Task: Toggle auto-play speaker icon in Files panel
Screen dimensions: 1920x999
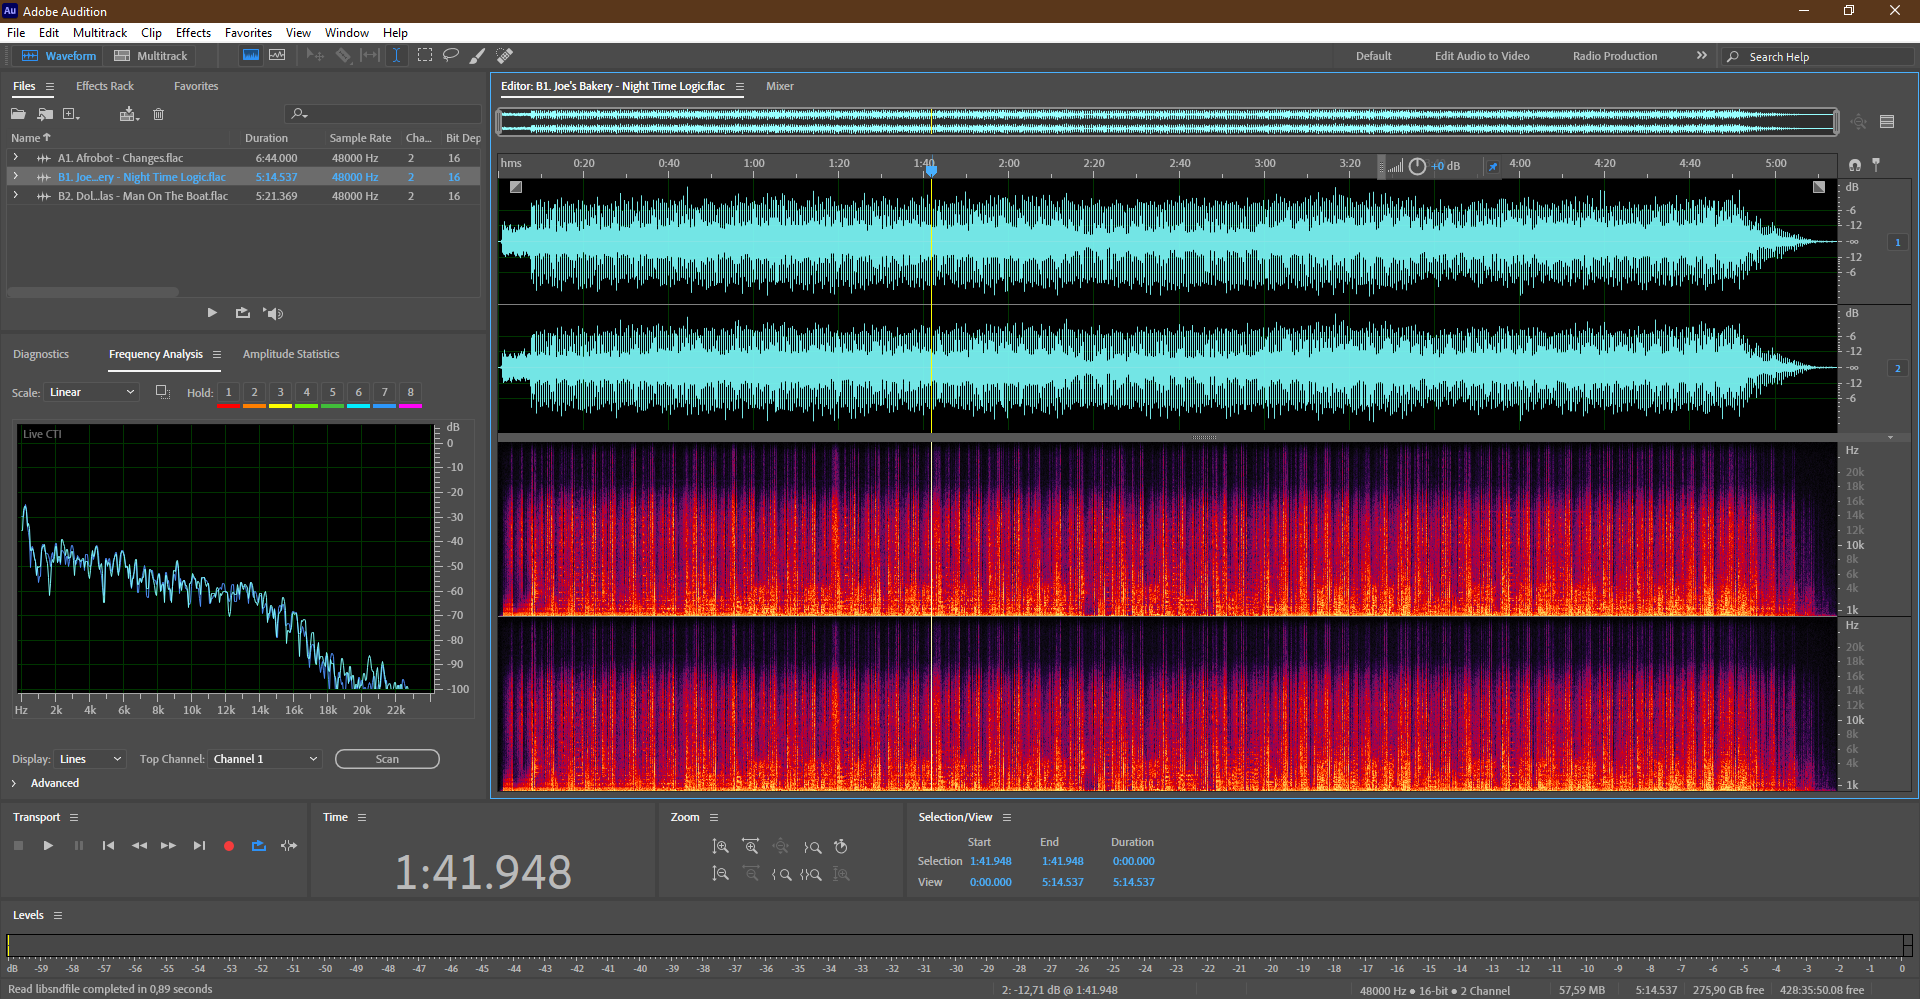Action: (x=273, y=313)
